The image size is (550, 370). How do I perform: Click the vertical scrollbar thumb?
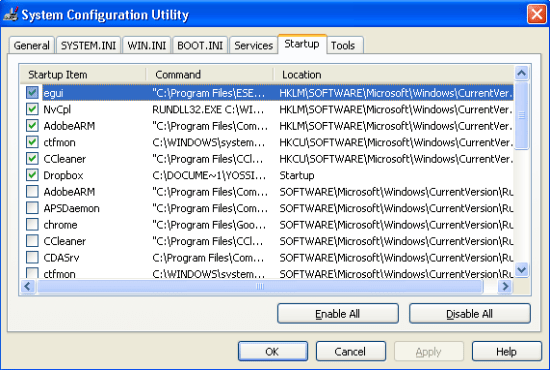(x=522, y=115)
